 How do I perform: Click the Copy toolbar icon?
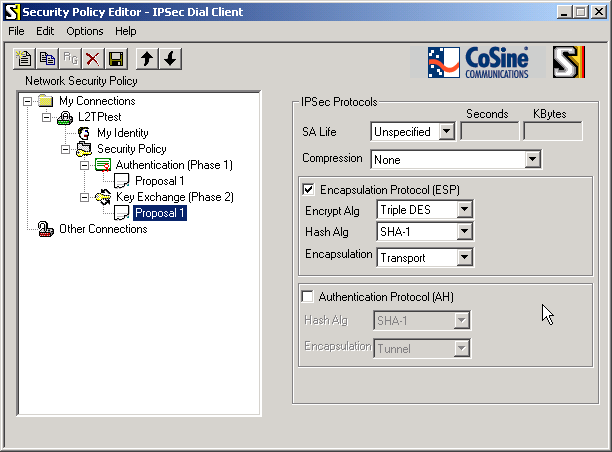[x=47, y=59]
